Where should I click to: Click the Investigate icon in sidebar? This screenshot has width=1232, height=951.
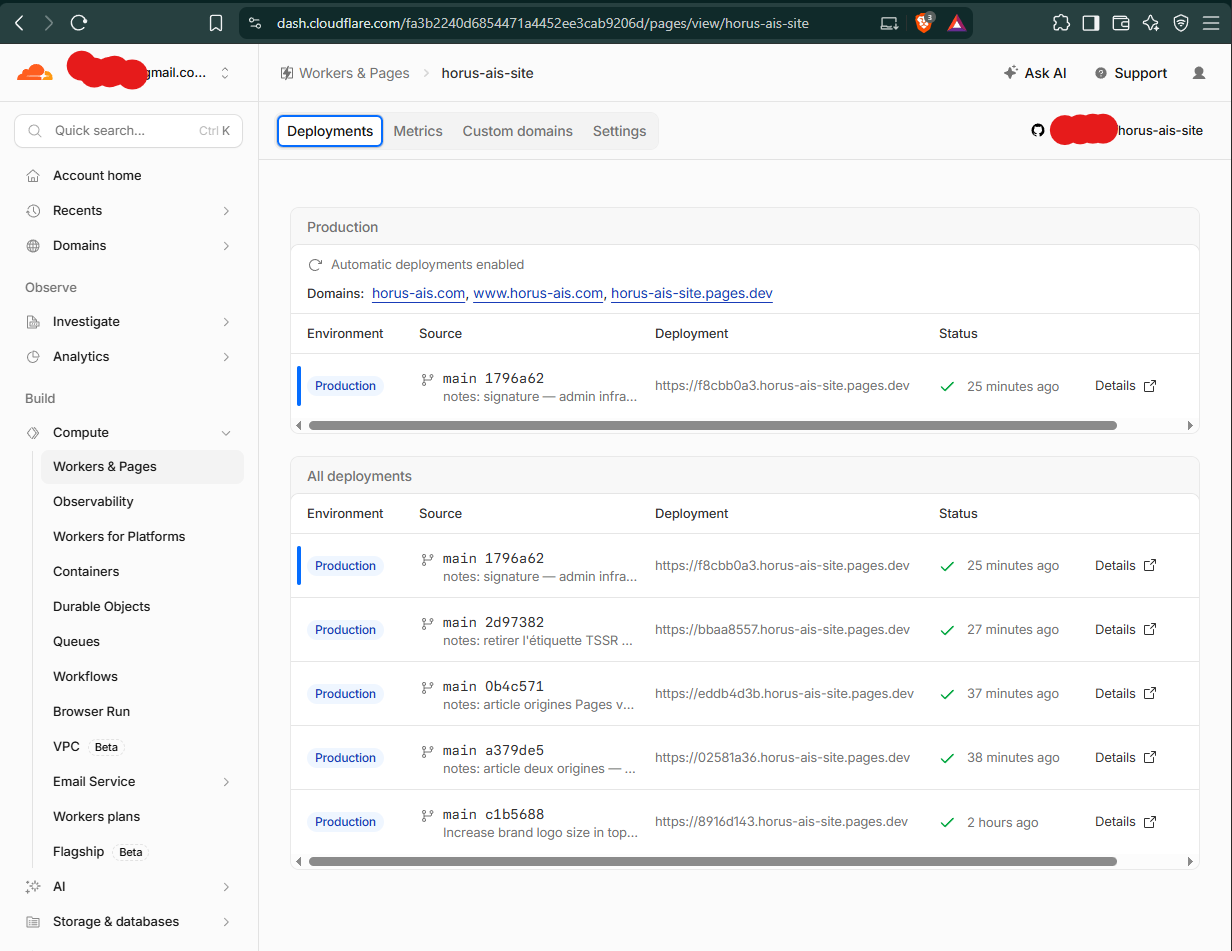(33, 321)
